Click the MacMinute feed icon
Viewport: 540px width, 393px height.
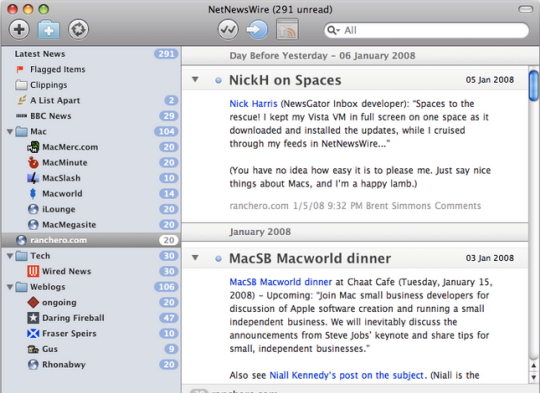[x=33, y=162]
